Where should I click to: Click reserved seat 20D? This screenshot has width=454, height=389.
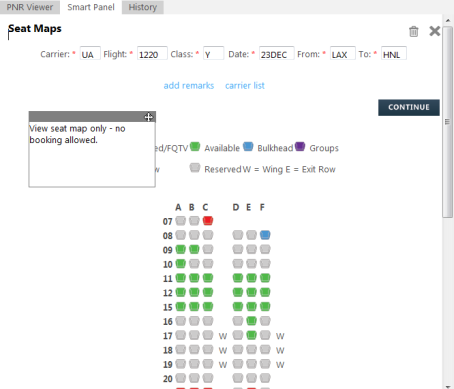[x=238, y=378]
